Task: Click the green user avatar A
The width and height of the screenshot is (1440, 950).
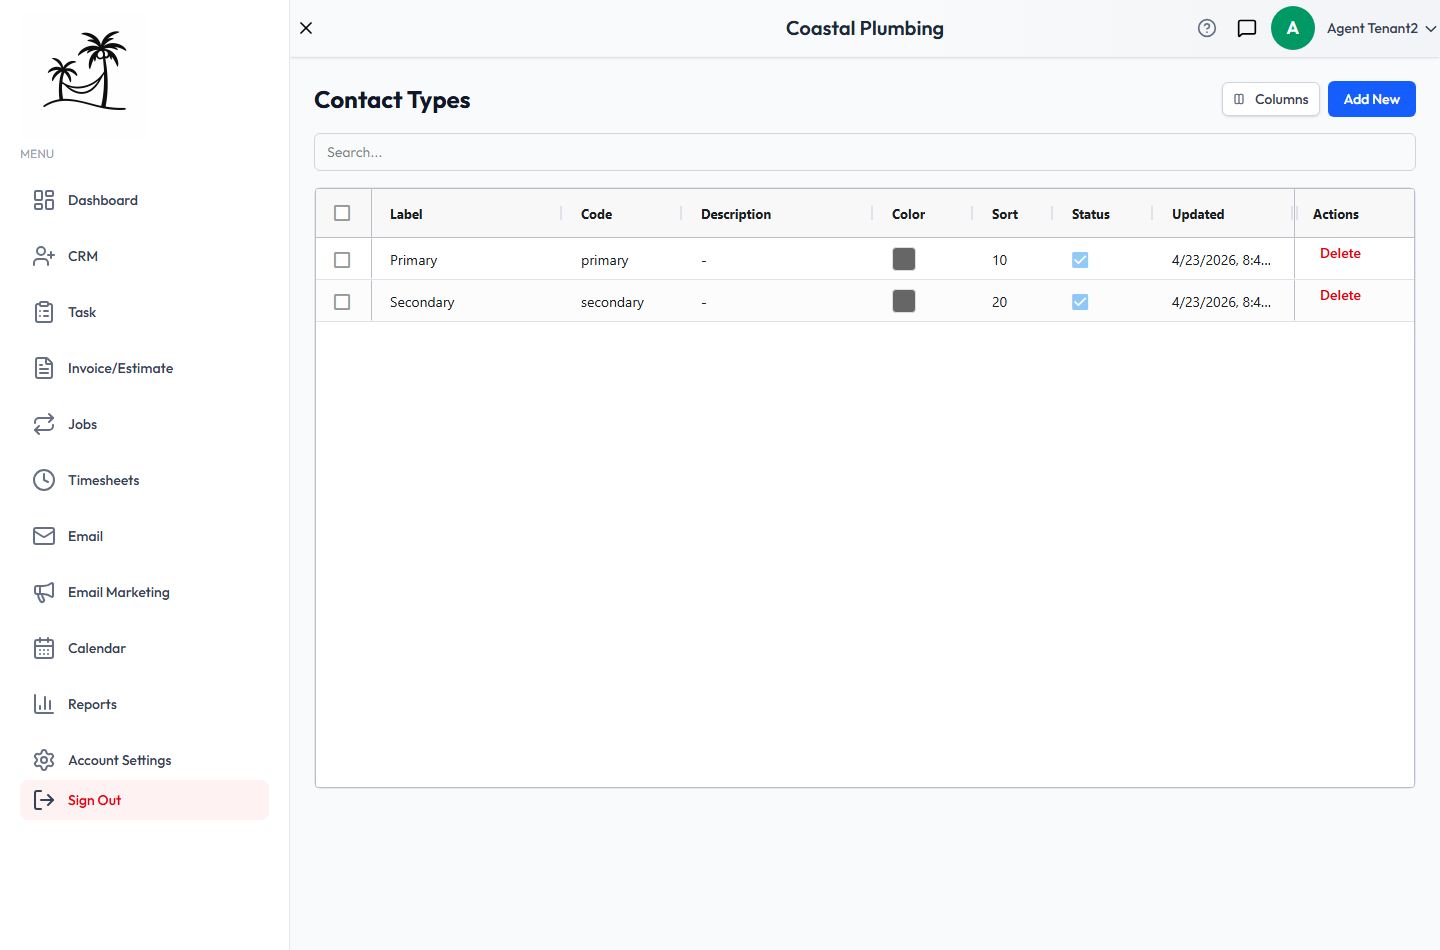Action: click(1293, 28)
